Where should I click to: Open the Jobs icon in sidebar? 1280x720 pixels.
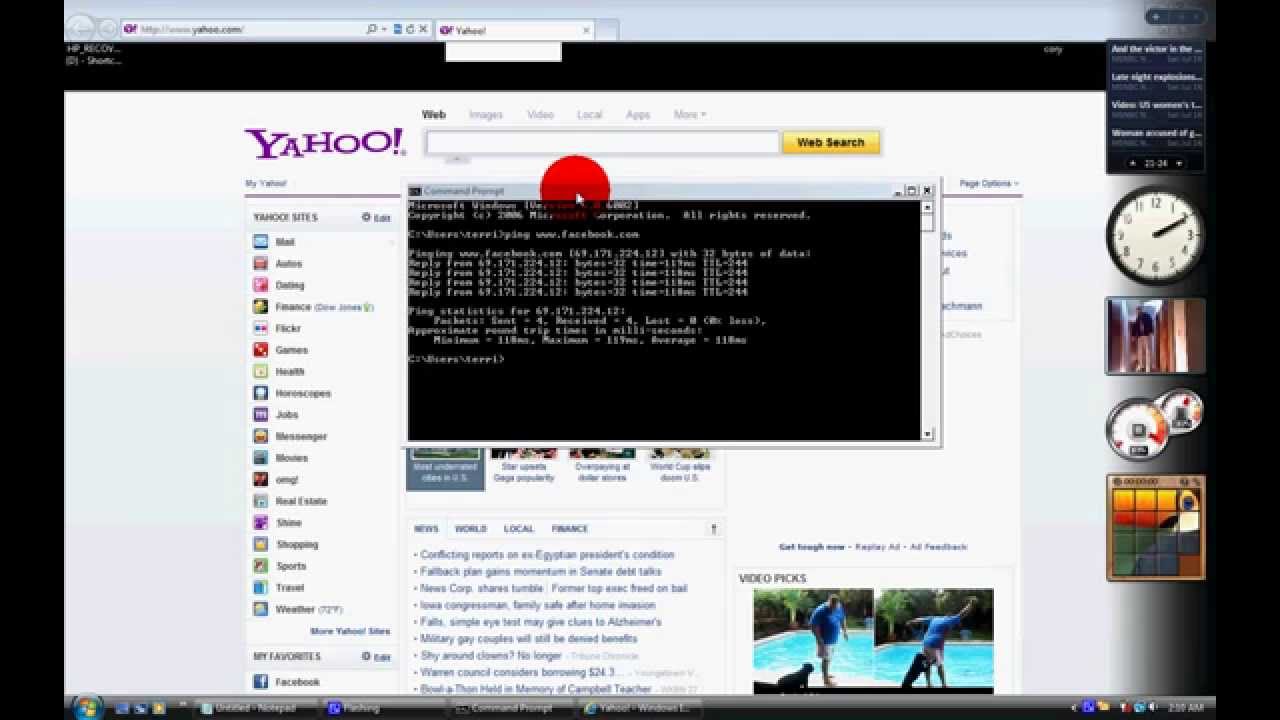[260, 415]
